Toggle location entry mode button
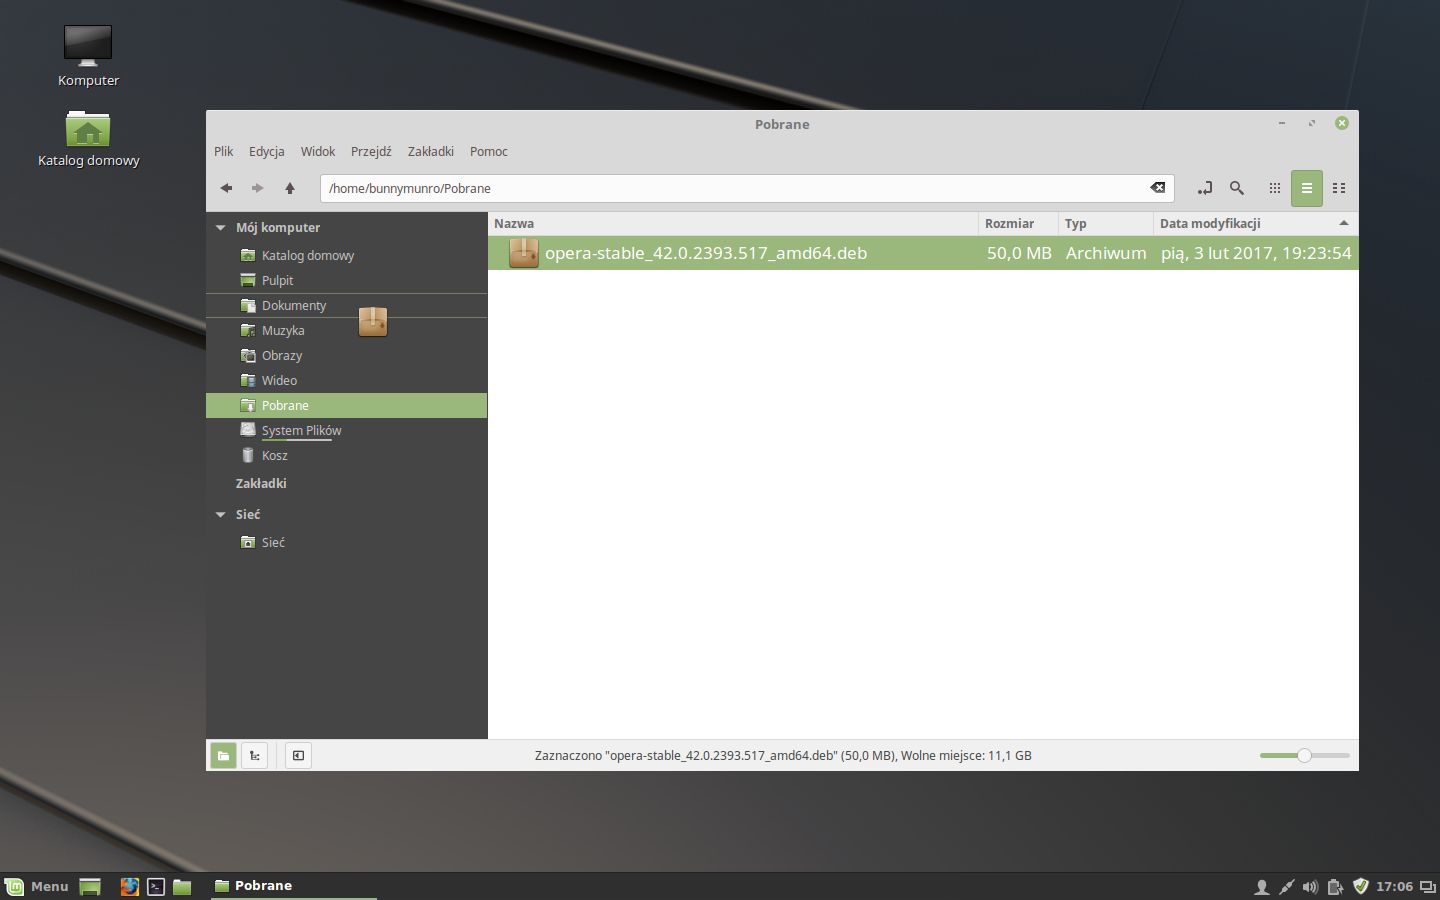Screen dimensions: 1440x900 point(1205,188)
